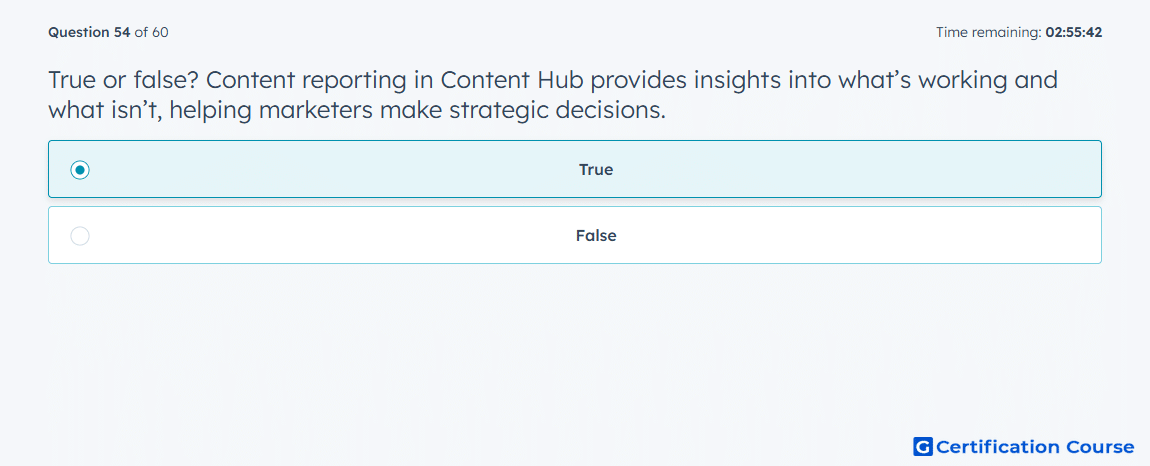The width and height of the screenshot is (1150, 466).
Task: Click the word True in the first option
Action: click(596, 170)
